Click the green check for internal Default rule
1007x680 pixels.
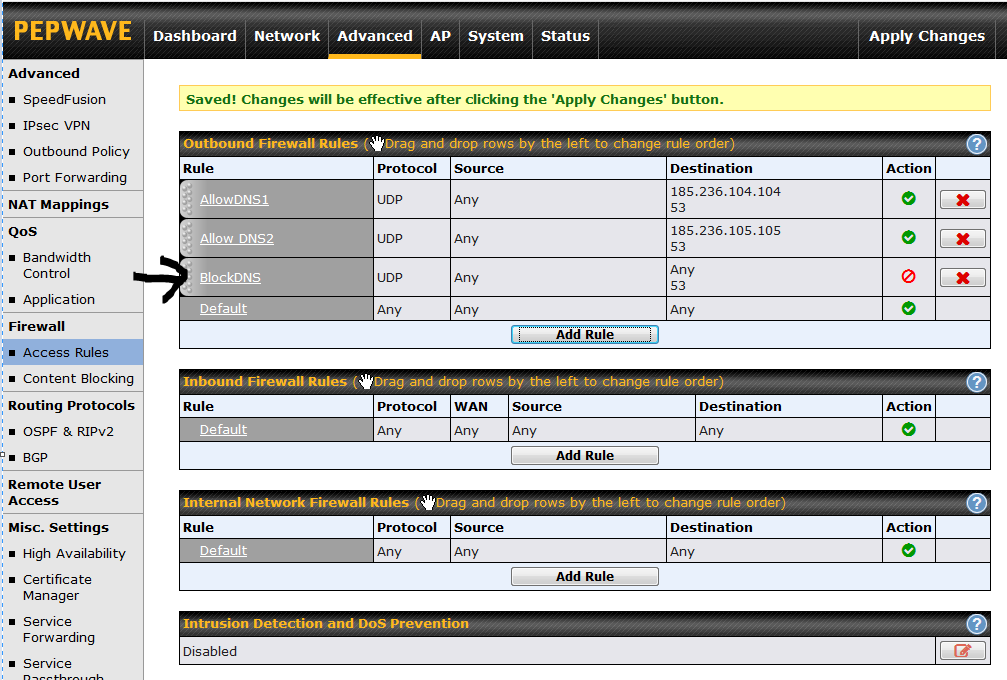[x=908, y=550]
